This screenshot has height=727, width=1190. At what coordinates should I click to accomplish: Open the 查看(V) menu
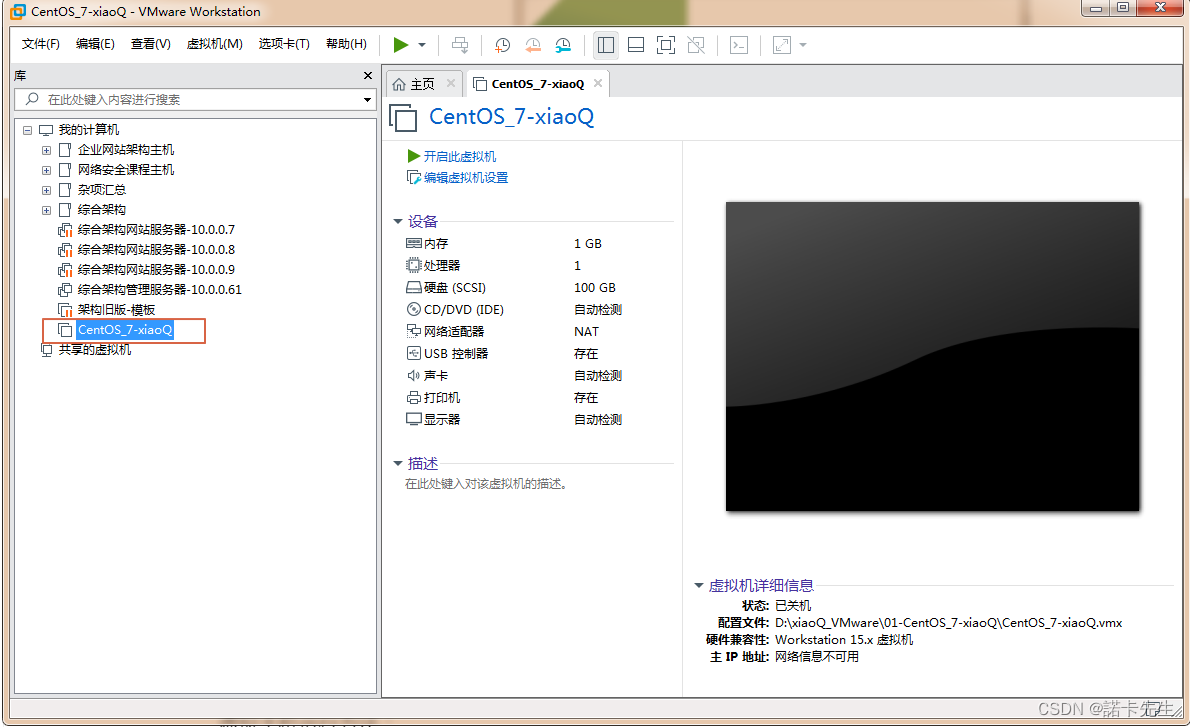[x=150, y=44]
